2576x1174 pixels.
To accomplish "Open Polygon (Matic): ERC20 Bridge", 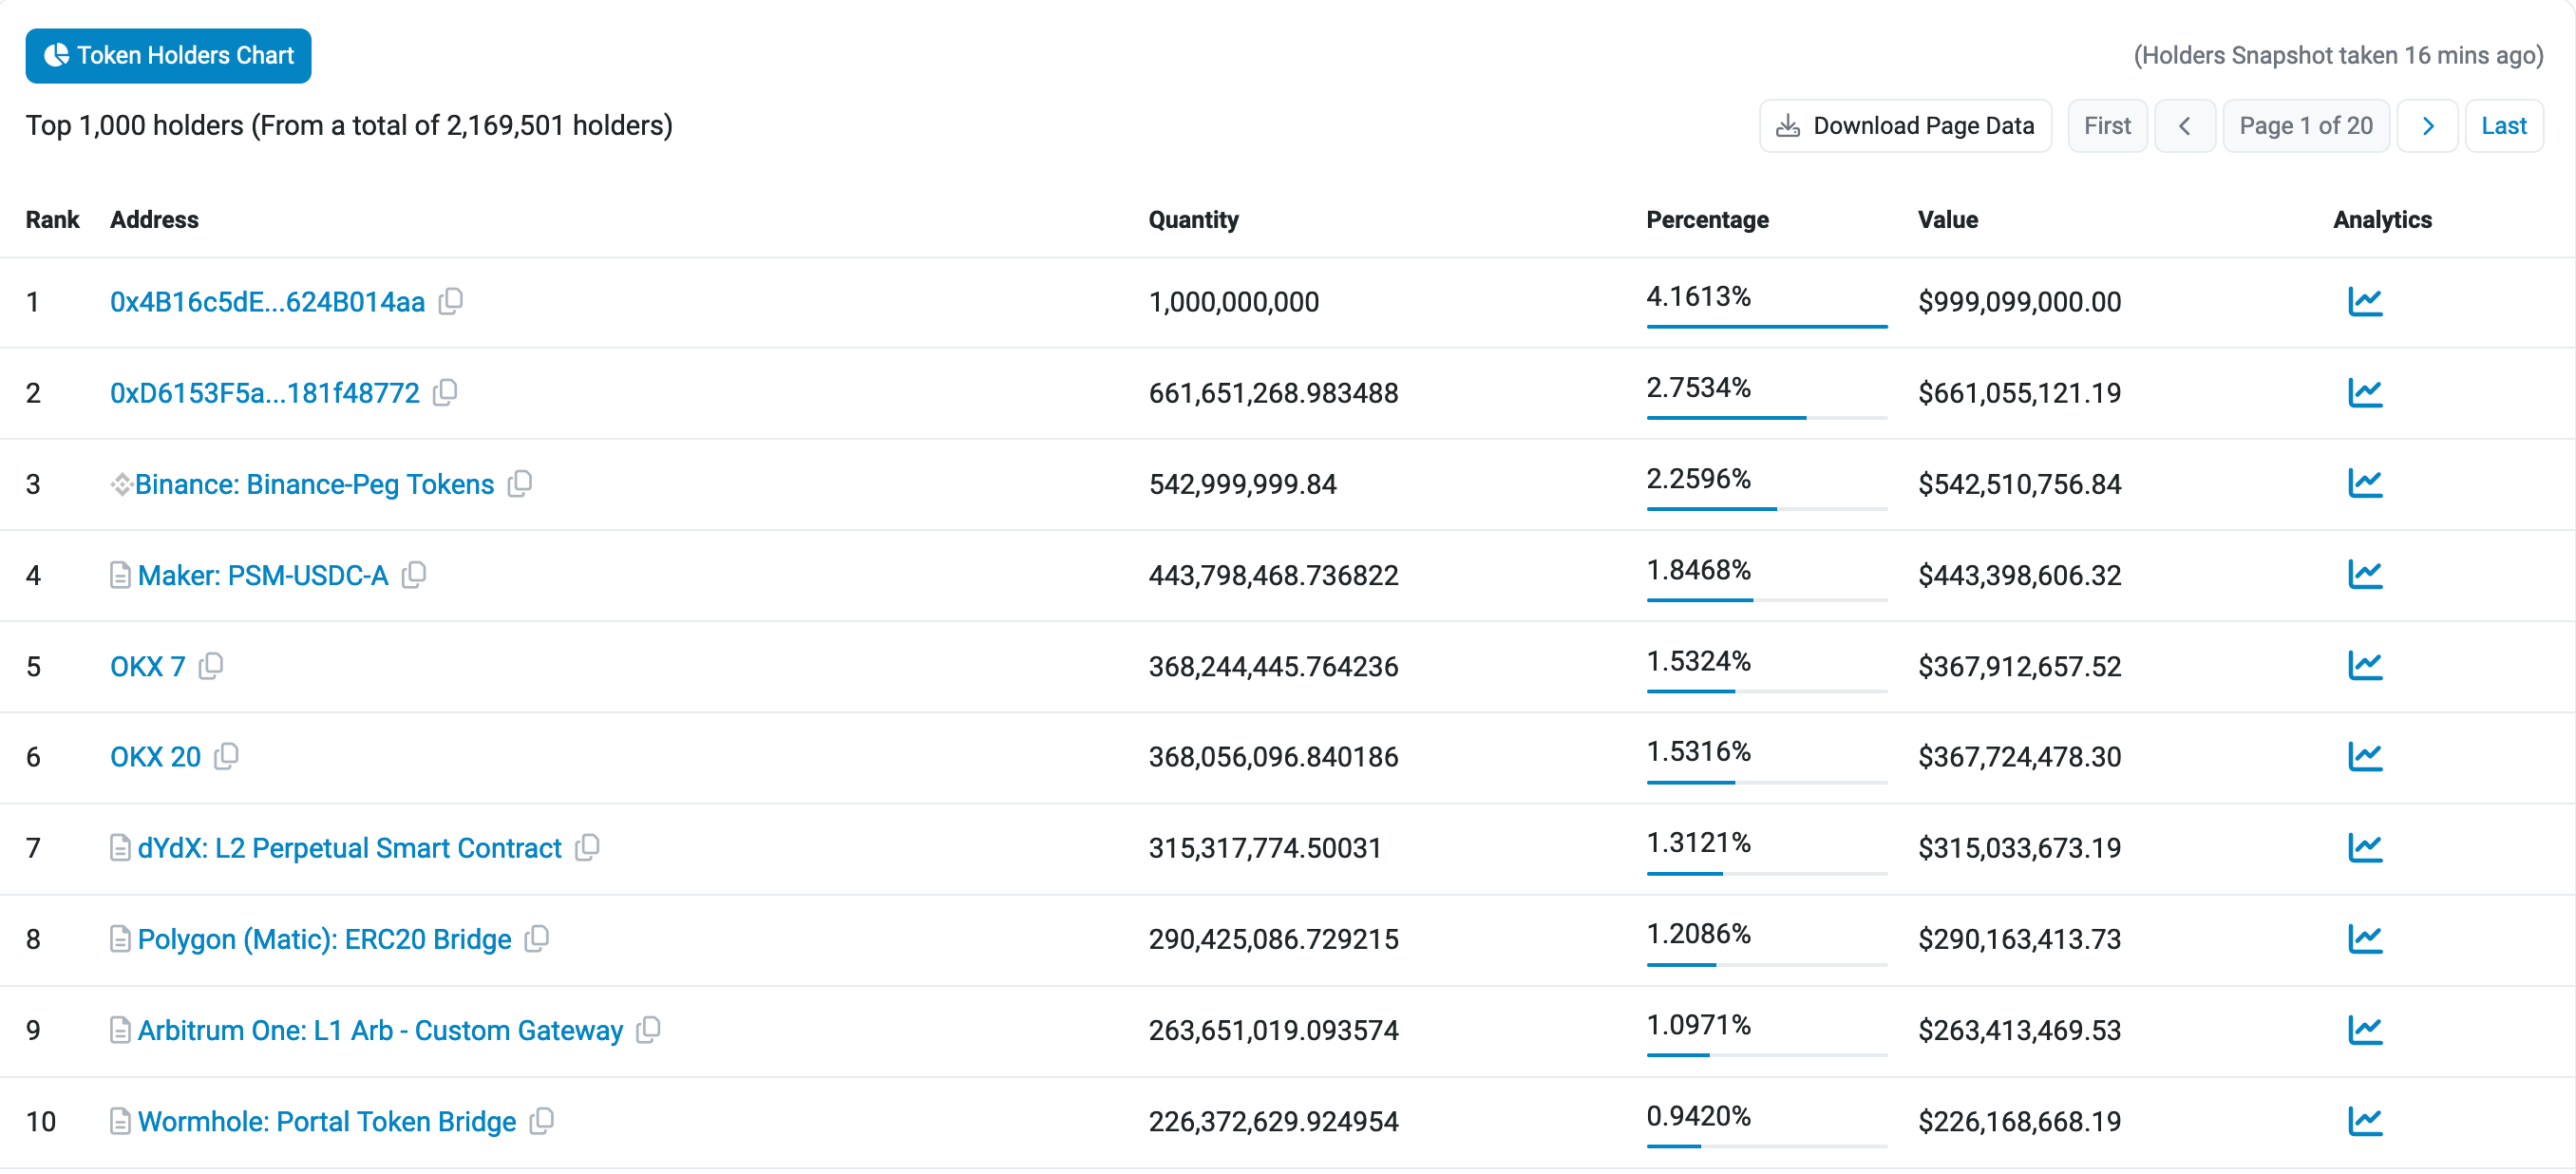I will (x=325, y=938).
